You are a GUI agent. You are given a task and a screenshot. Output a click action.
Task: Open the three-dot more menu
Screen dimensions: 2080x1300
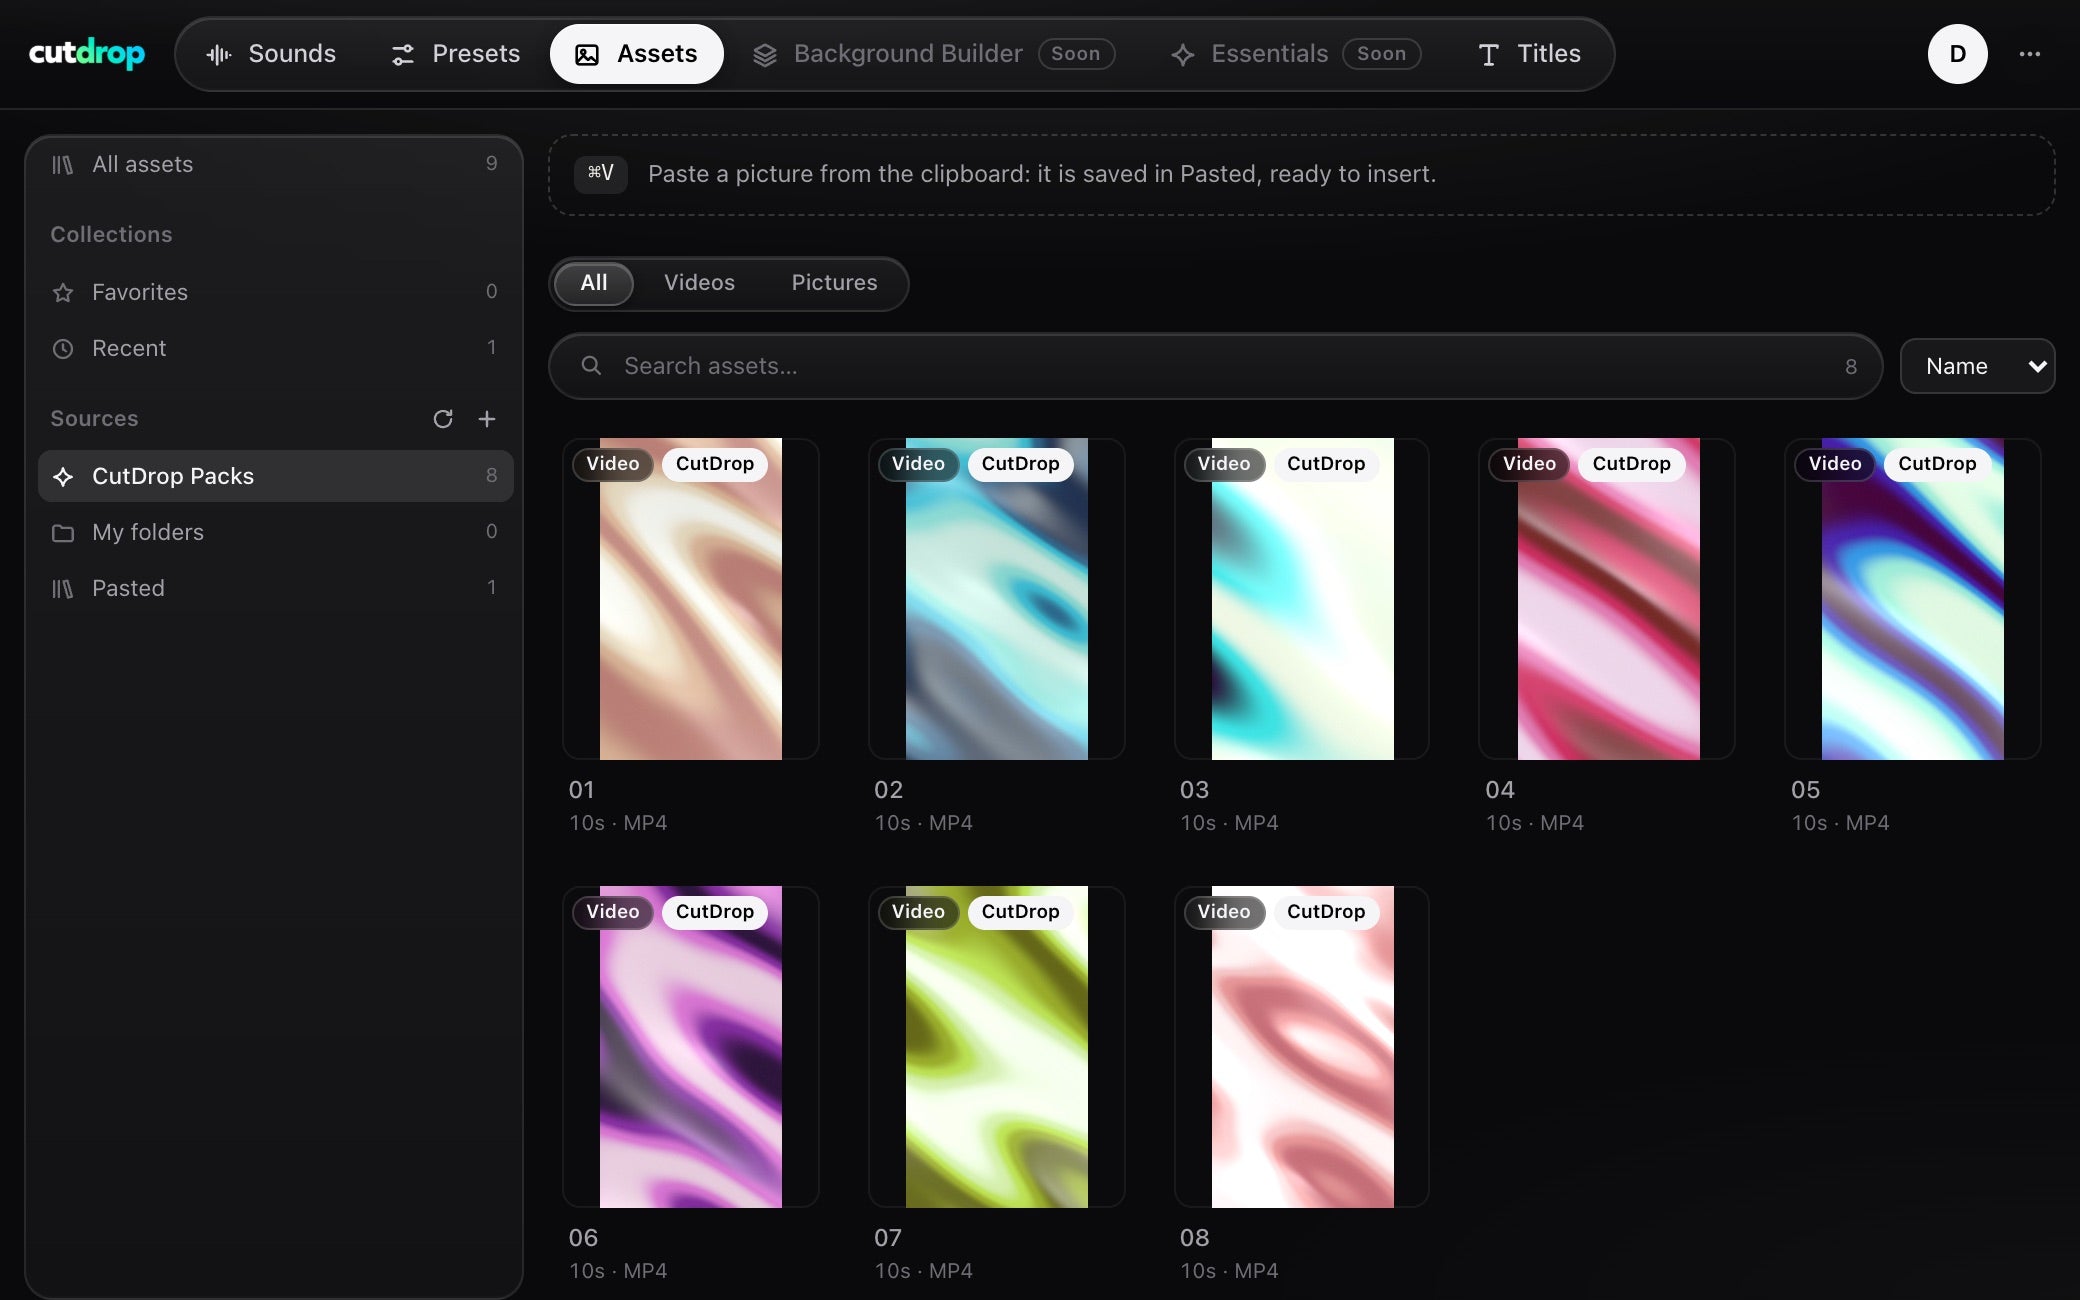pos(2029,54)
